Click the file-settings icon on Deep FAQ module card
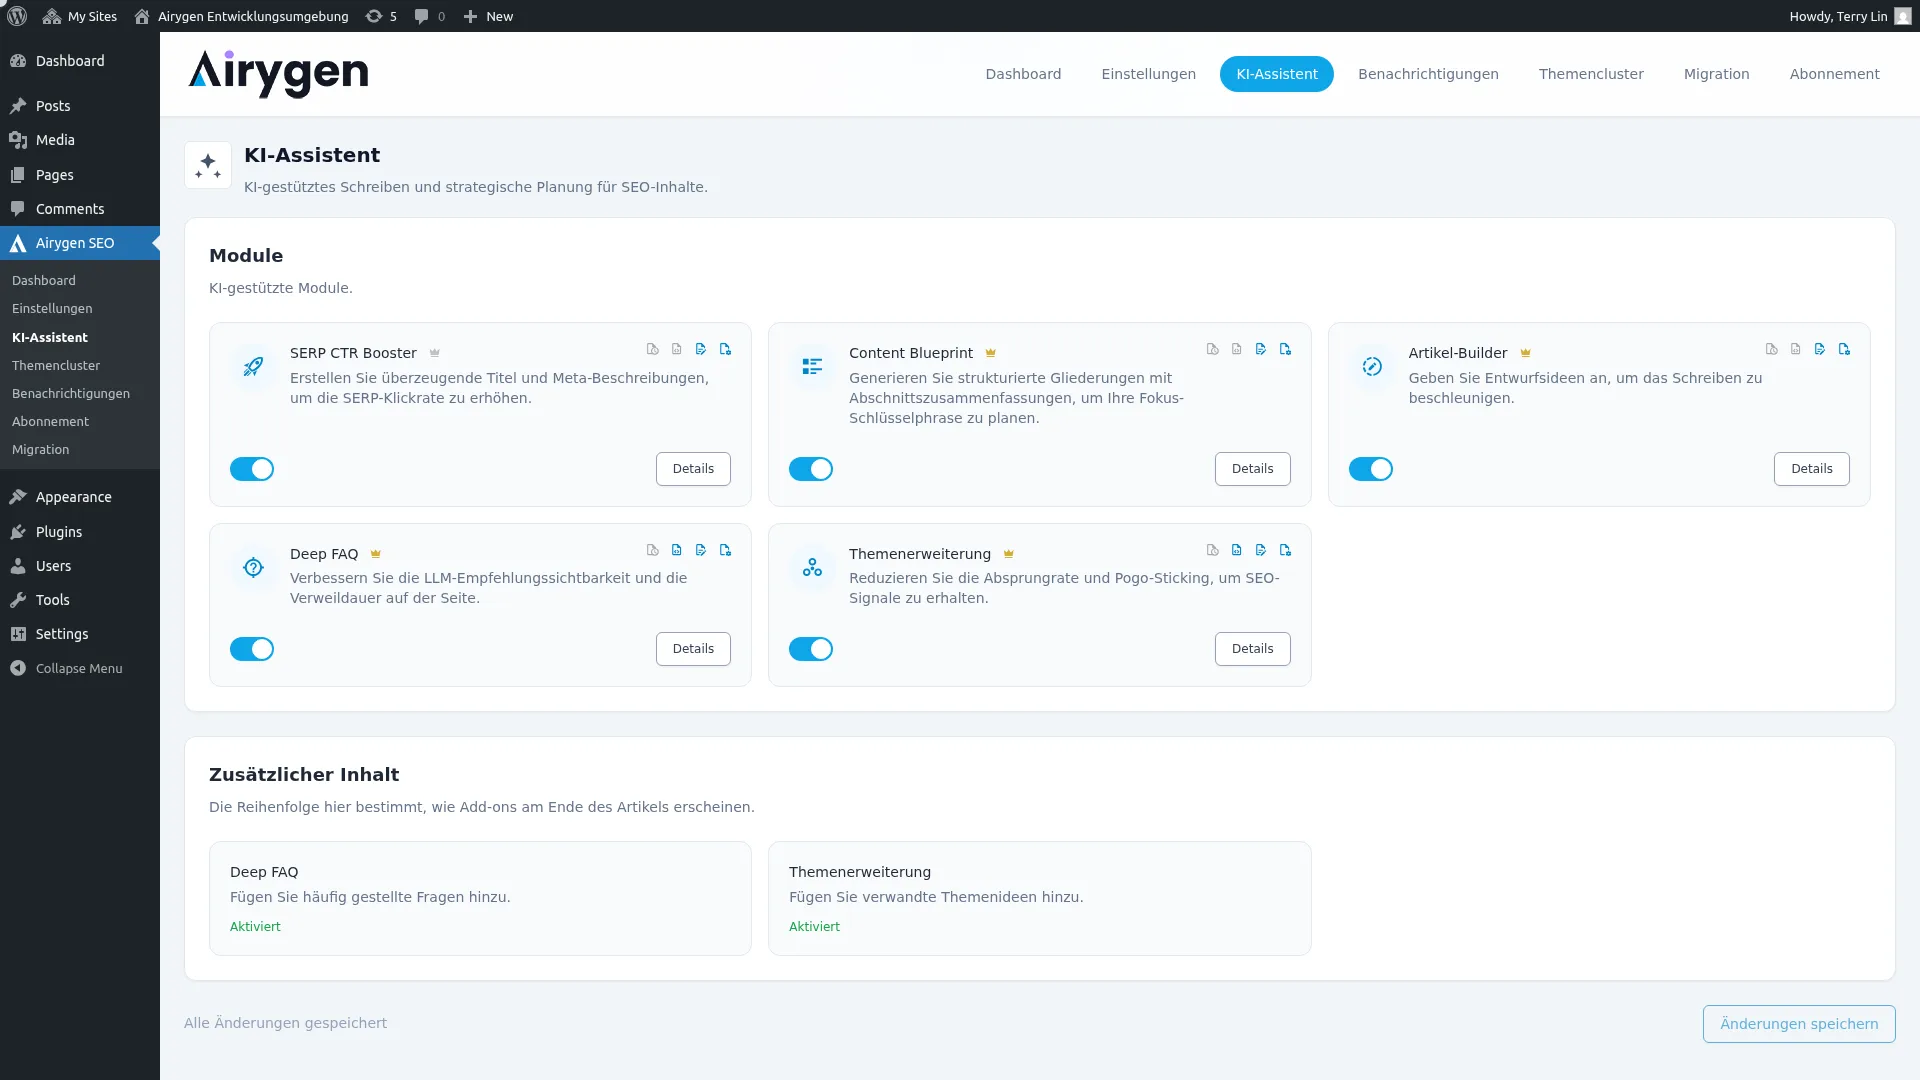The width and height of the screenshot is (1920, 1080). tap(725, 550)
